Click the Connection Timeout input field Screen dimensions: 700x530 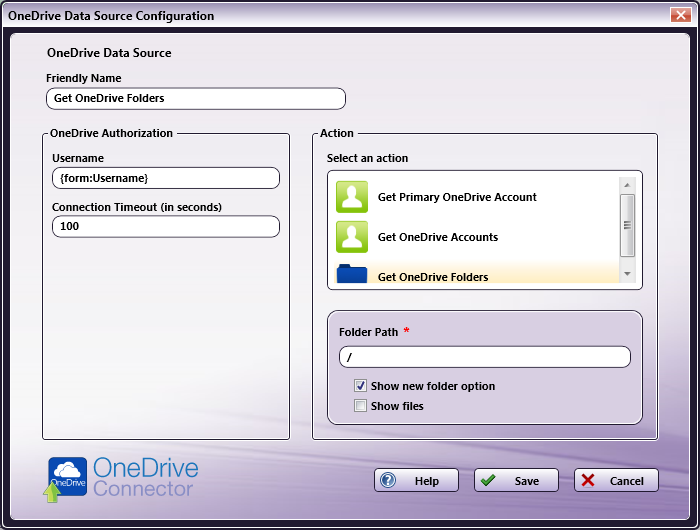pyautogui.click(x=166, y=226)
